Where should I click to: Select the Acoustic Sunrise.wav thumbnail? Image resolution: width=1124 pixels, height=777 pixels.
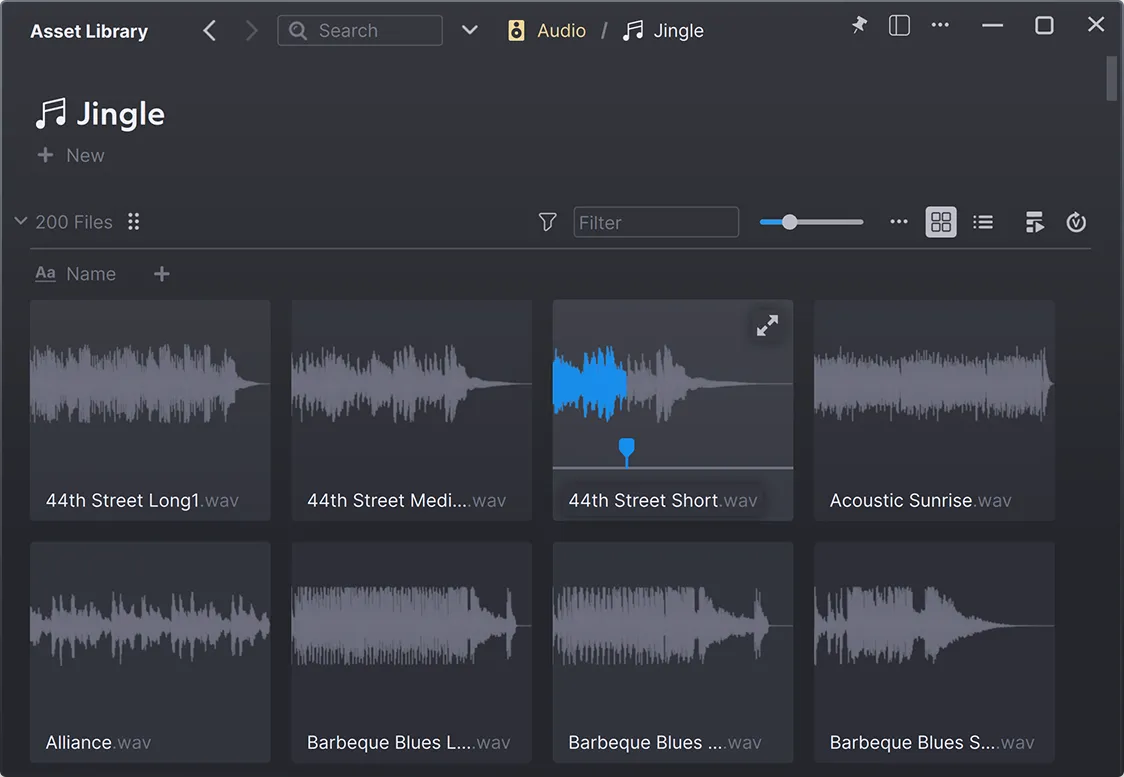click(934, 410)
